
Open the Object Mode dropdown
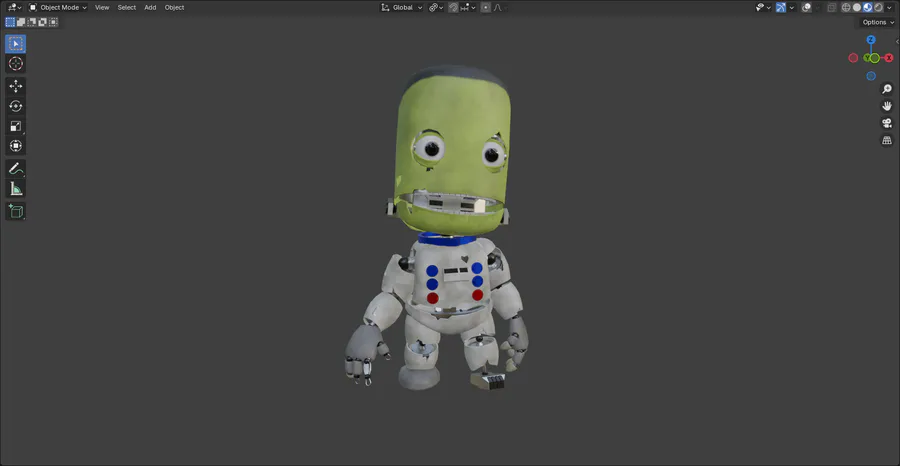[x=58, y=7]
